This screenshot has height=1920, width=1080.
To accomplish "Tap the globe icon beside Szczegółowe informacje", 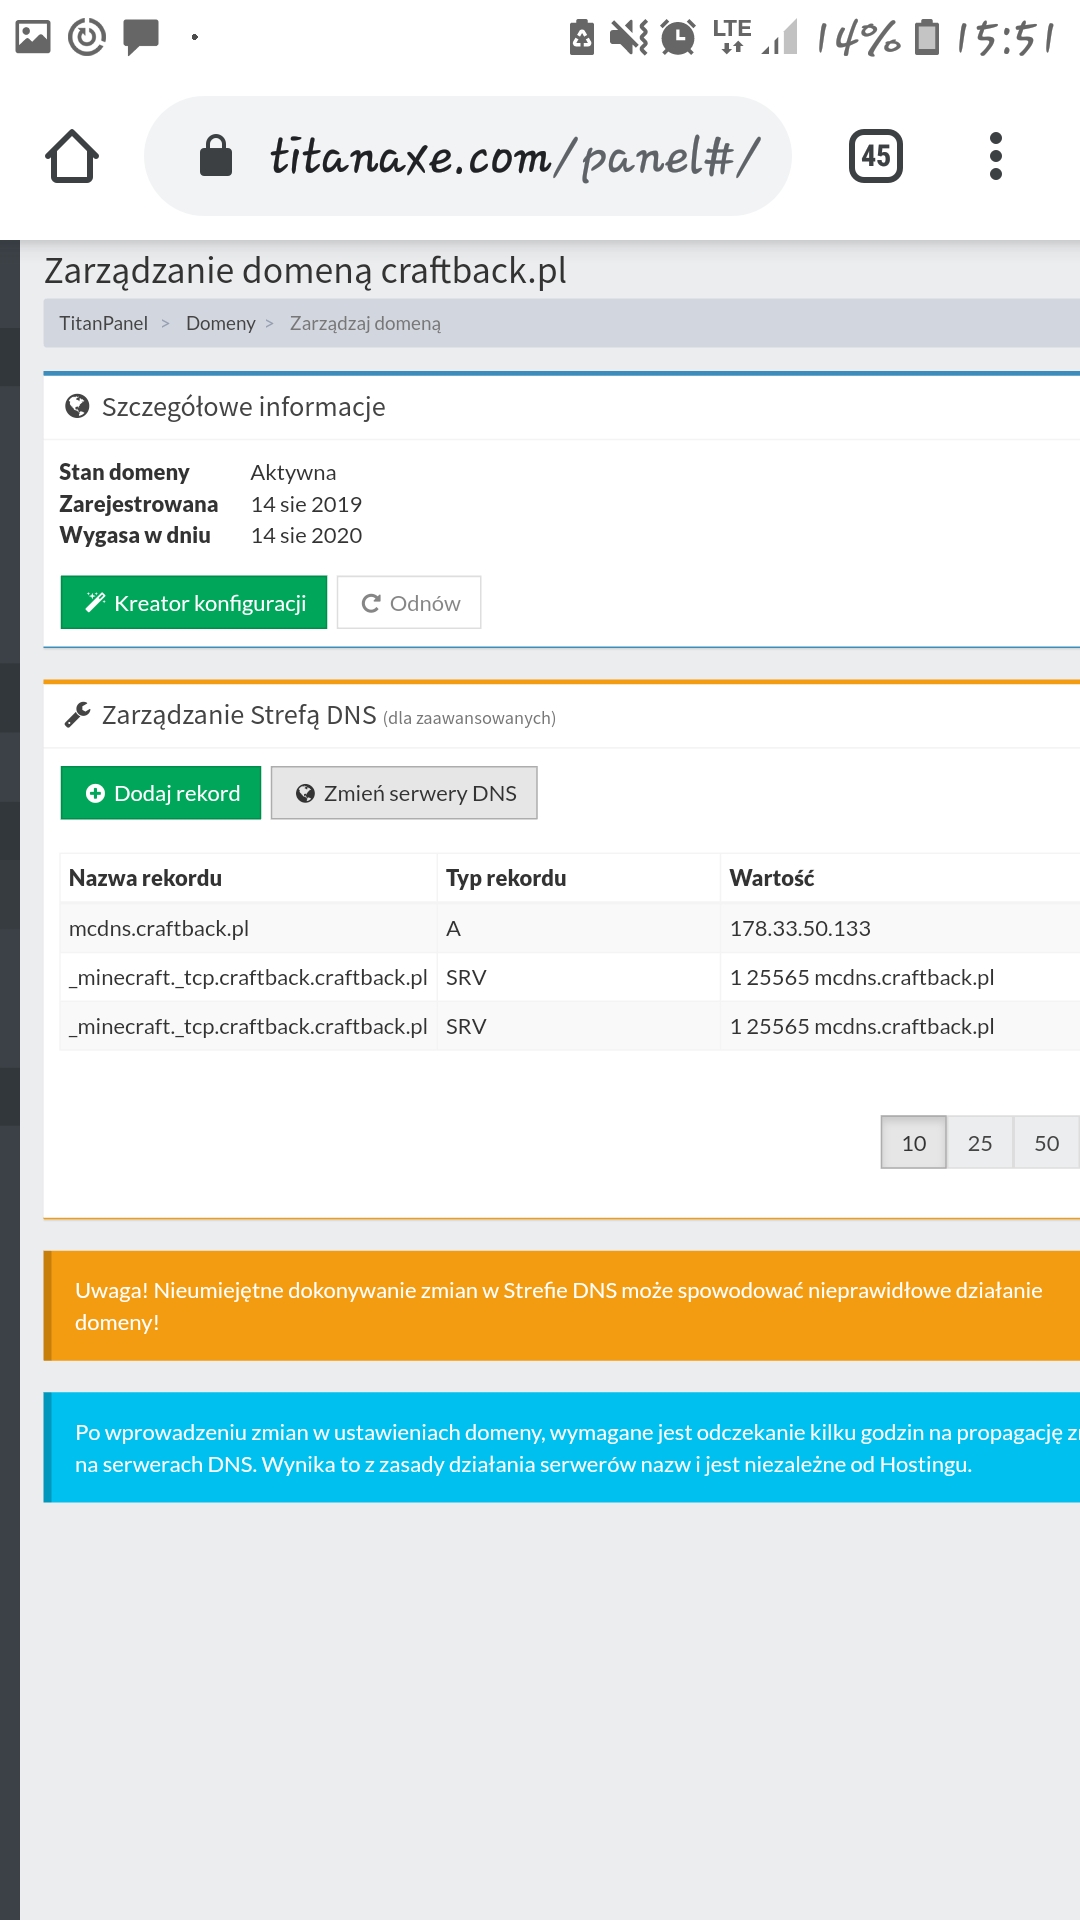I will pyautogui.click(x=77, y=406).
